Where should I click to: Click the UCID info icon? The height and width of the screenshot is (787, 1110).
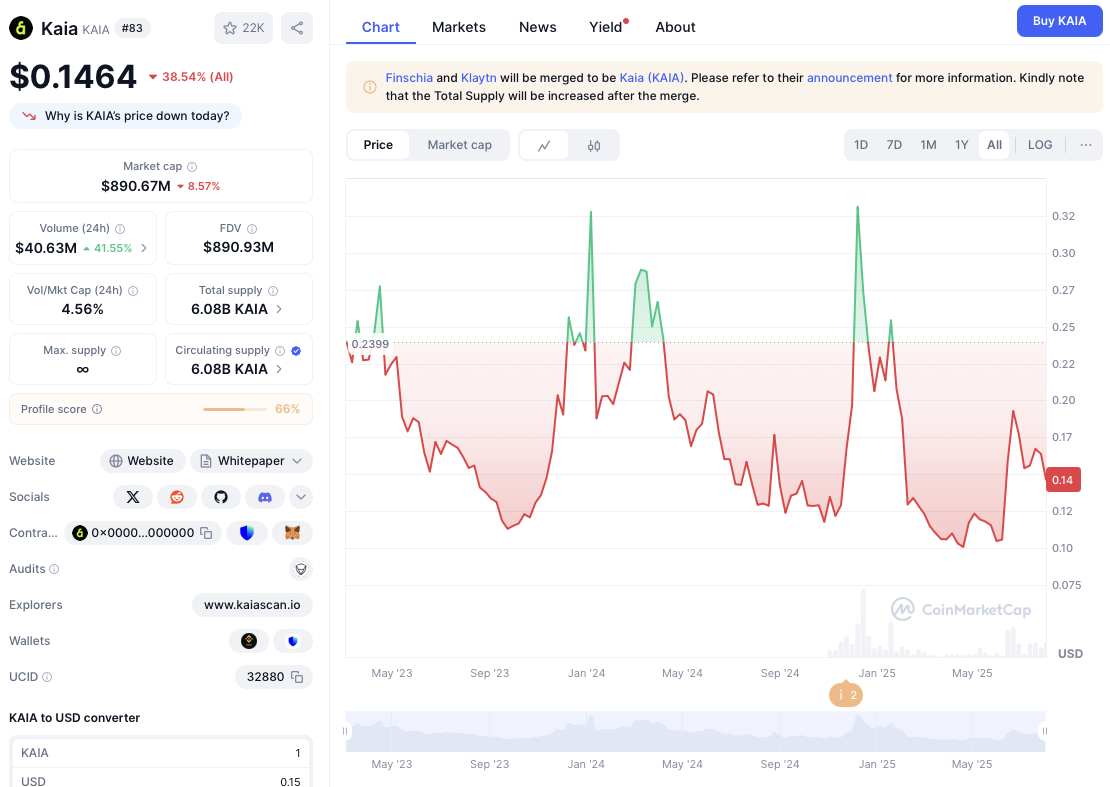click(47, 677)
